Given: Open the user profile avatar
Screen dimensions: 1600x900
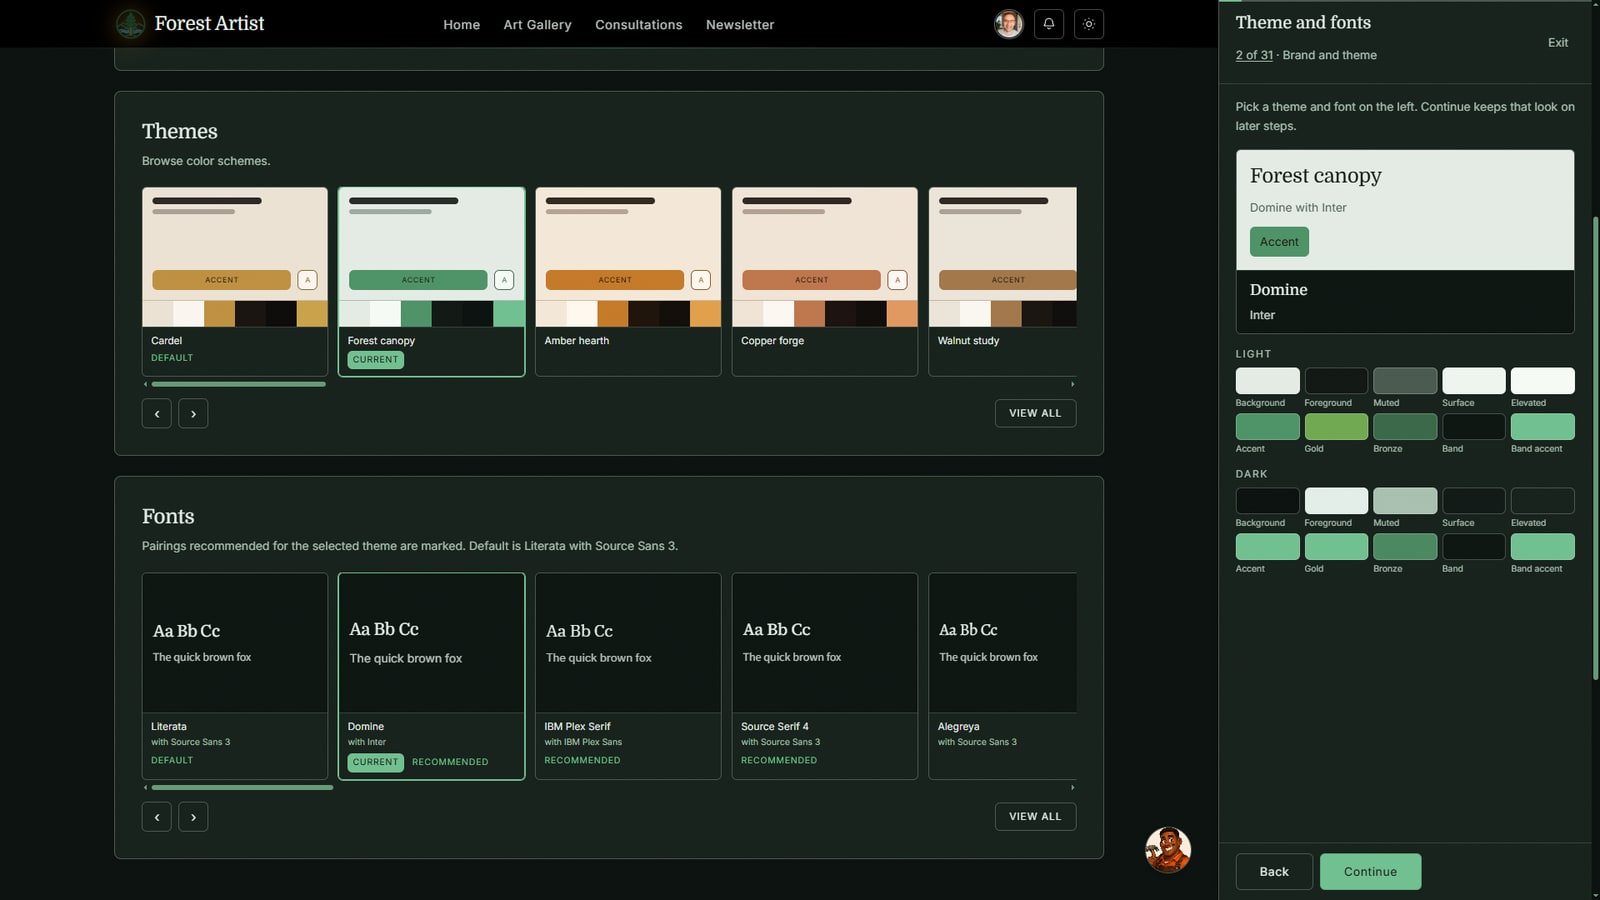Looking at the screenshot, I should point(1009,24).
